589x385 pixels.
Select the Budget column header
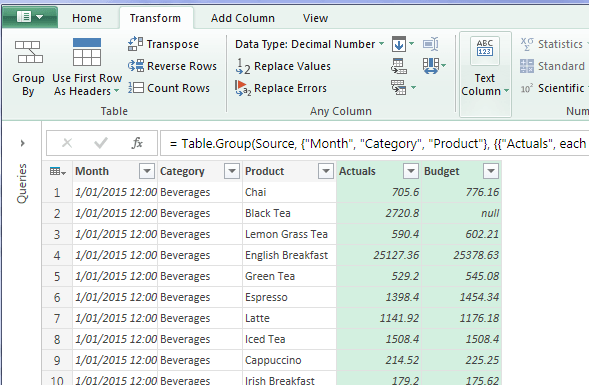[441, 171]
